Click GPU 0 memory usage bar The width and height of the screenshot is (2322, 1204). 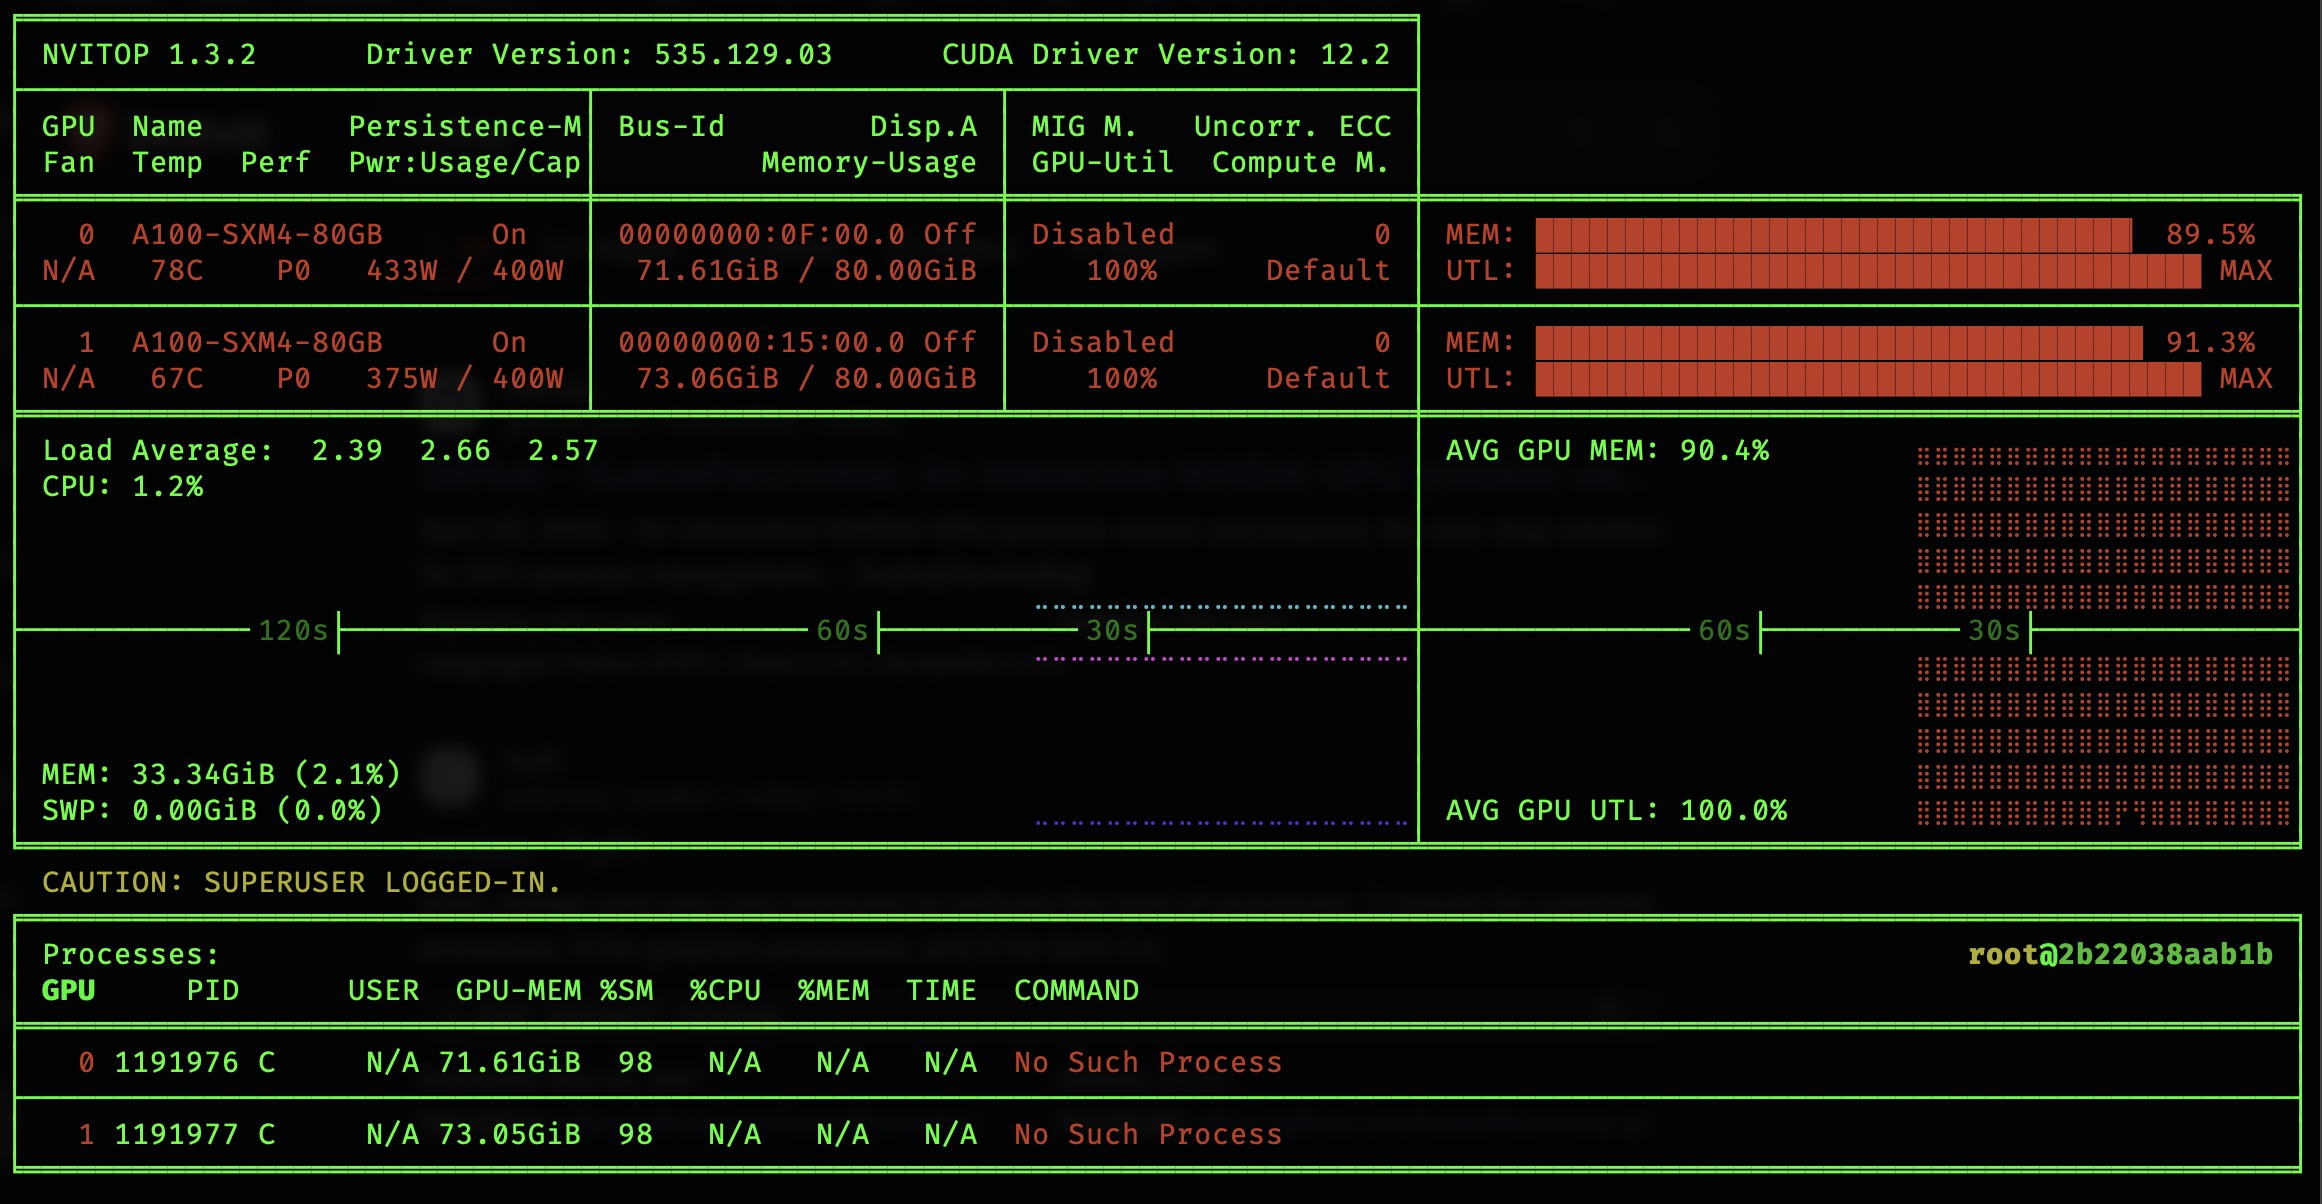click(x=1833, y=235)
